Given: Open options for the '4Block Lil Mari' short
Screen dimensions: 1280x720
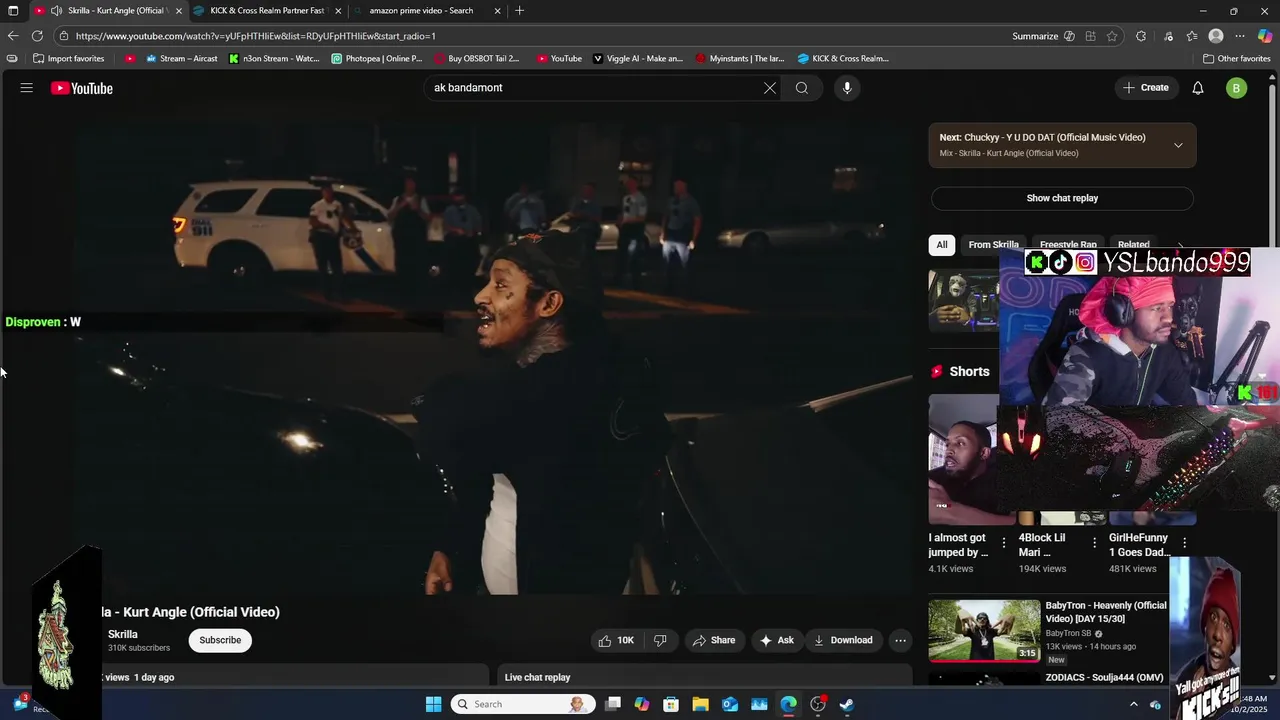Looking at the screenshot, I should pyautogui.click(x=1094, y=543).
